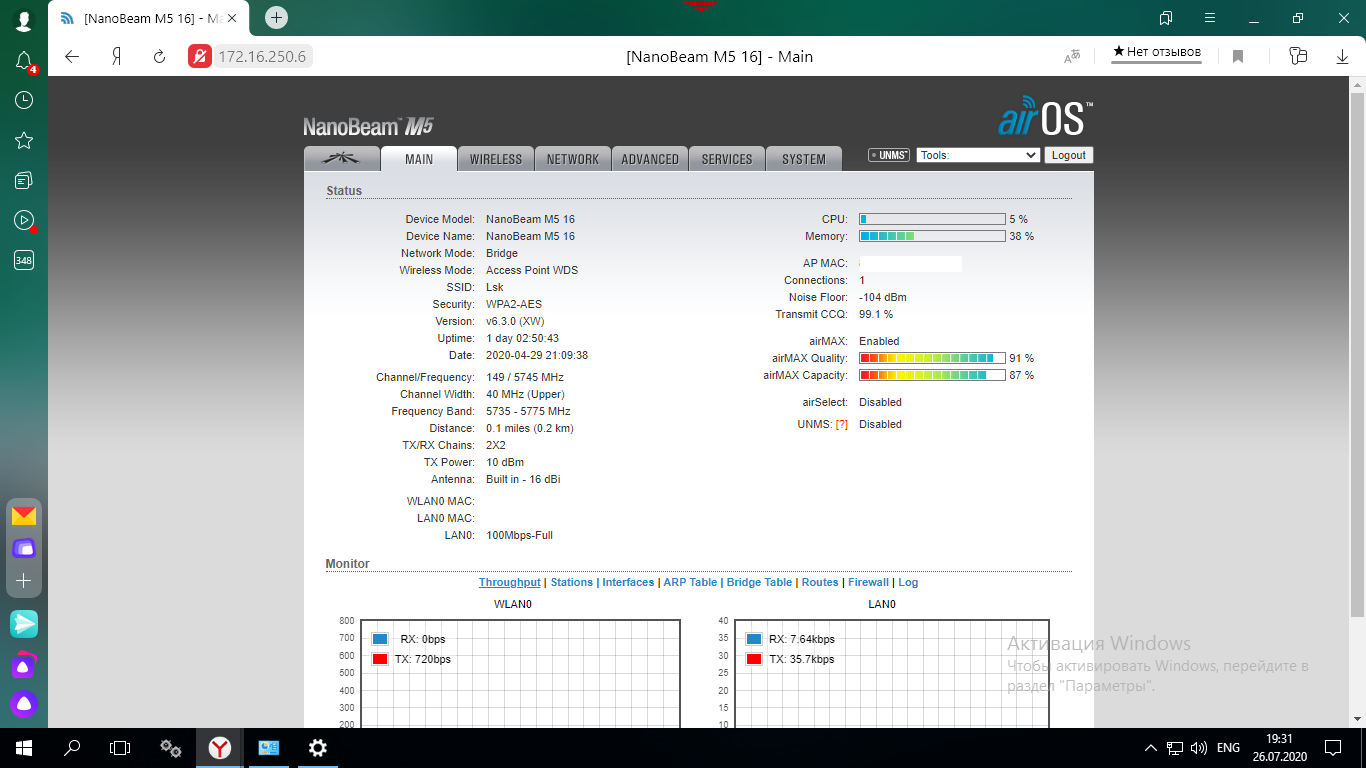Open the browser main menu
Viewport: 1366px width, 768px height.
pos(1210,17)
